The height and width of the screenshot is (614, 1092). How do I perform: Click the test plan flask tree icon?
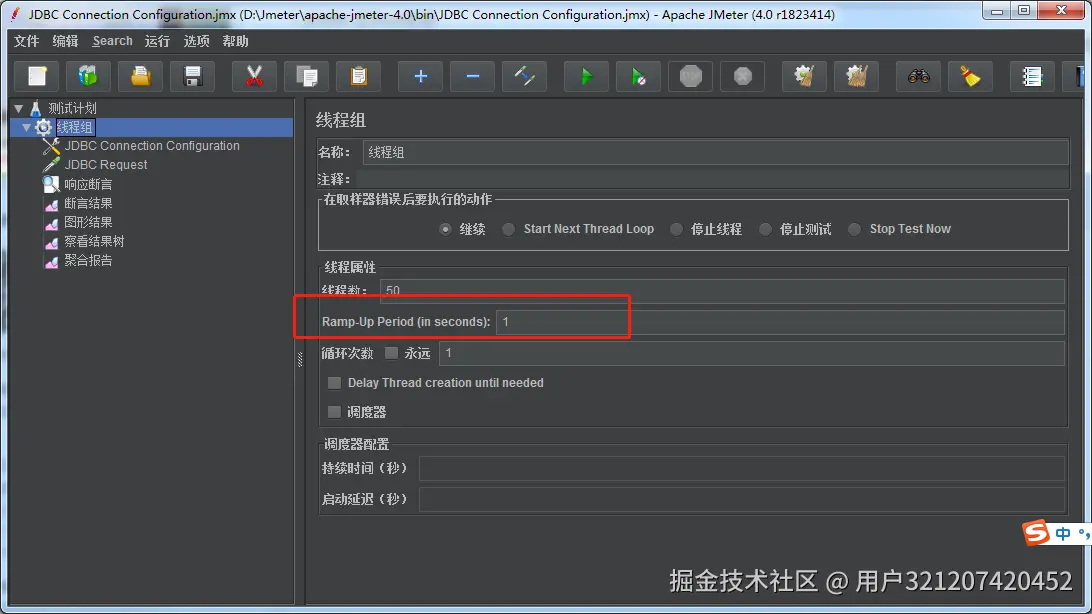[x=36, y=109]
